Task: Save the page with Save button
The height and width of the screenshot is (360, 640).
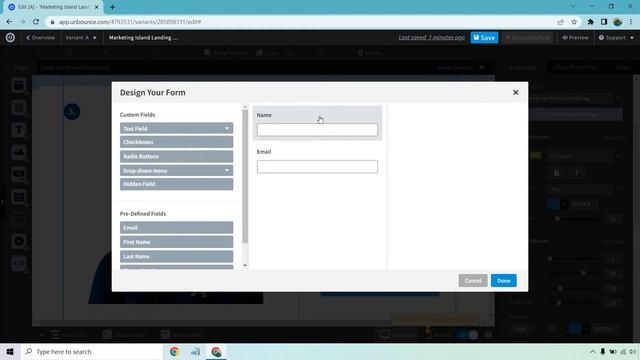Action: tap(484, 38)
